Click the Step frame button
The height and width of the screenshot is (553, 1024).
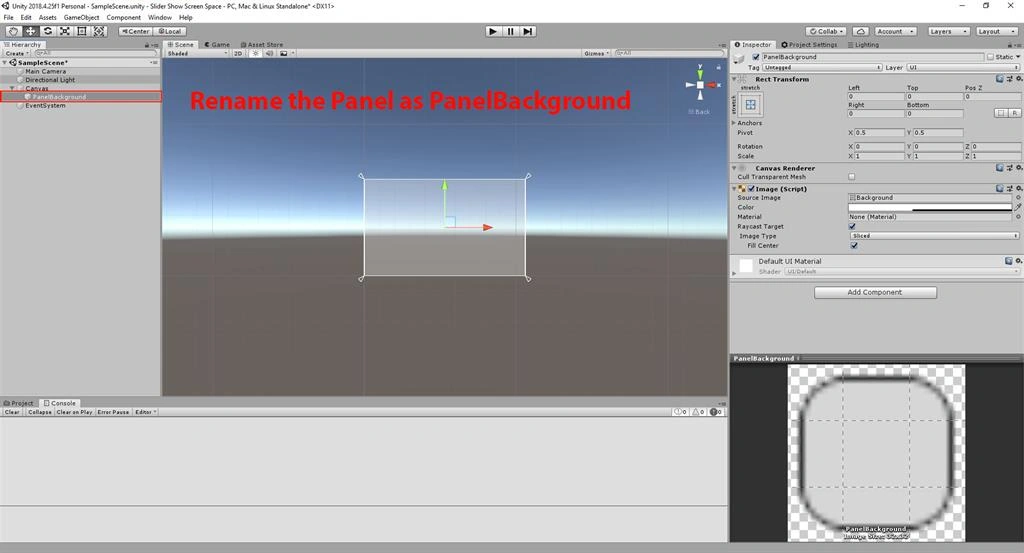click(x=528, y=31)
